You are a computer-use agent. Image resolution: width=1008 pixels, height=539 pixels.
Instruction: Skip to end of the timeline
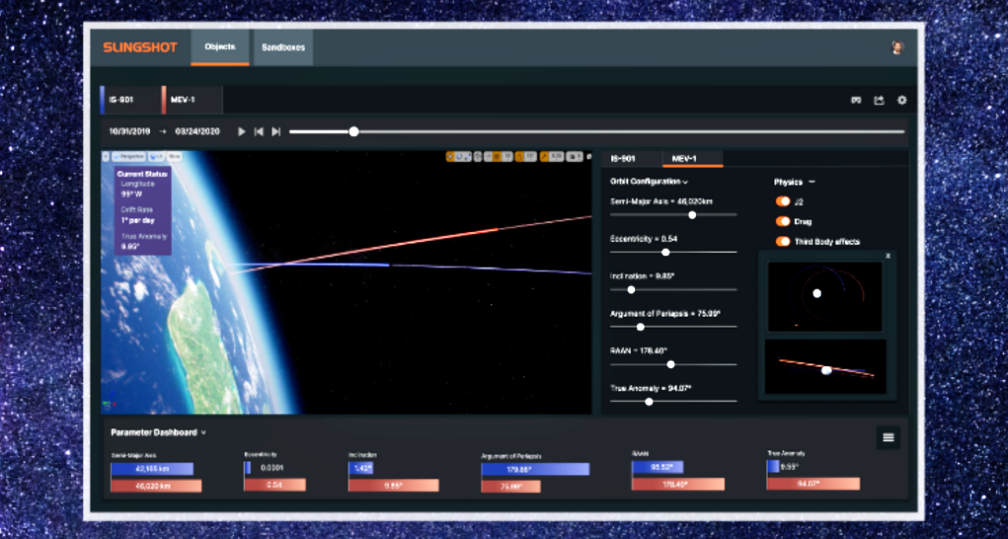click(276, 131)
